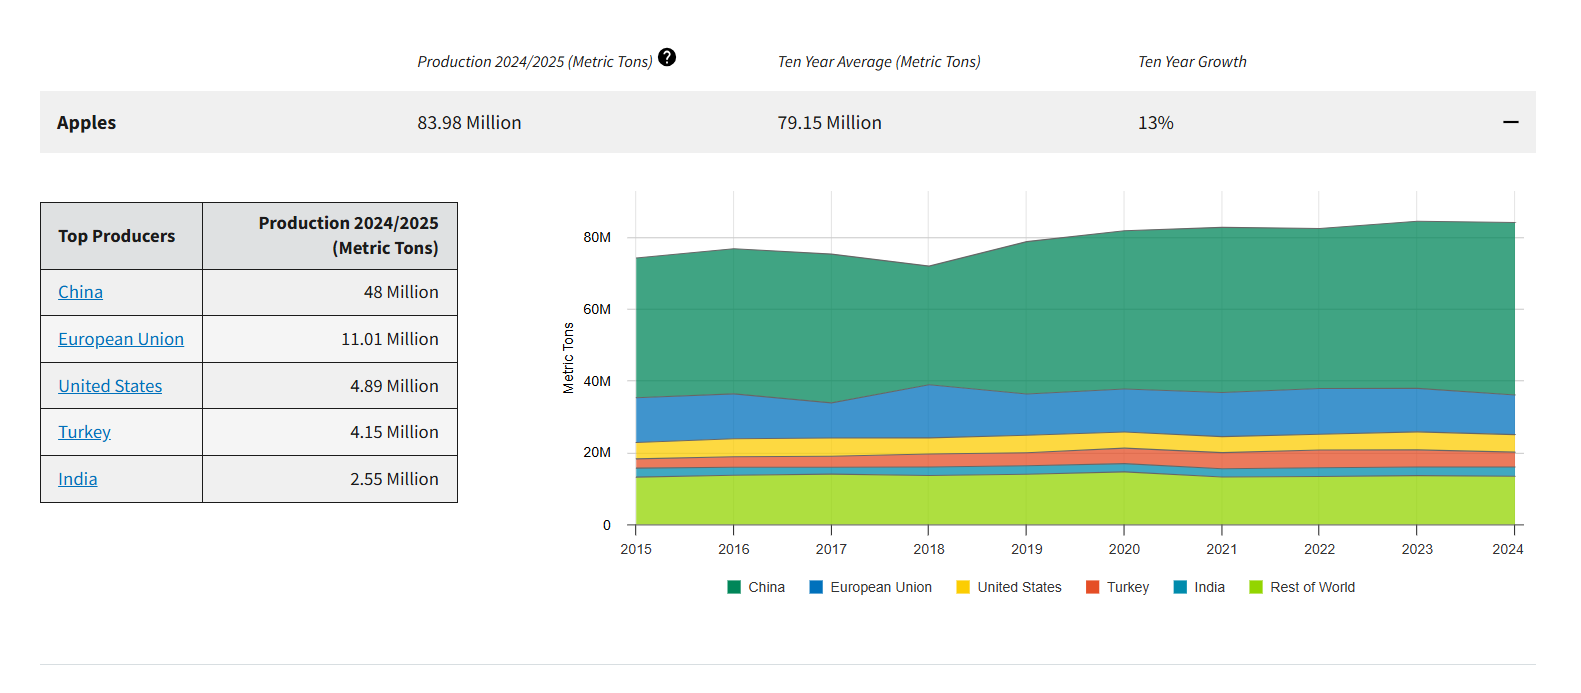Hide Turkey series via legend label
1581x693 pixels.
[1127, 587]
